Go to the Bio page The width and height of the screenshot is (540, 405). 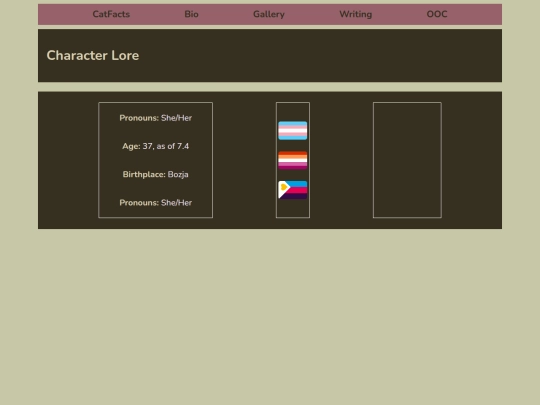pos(191,14)
